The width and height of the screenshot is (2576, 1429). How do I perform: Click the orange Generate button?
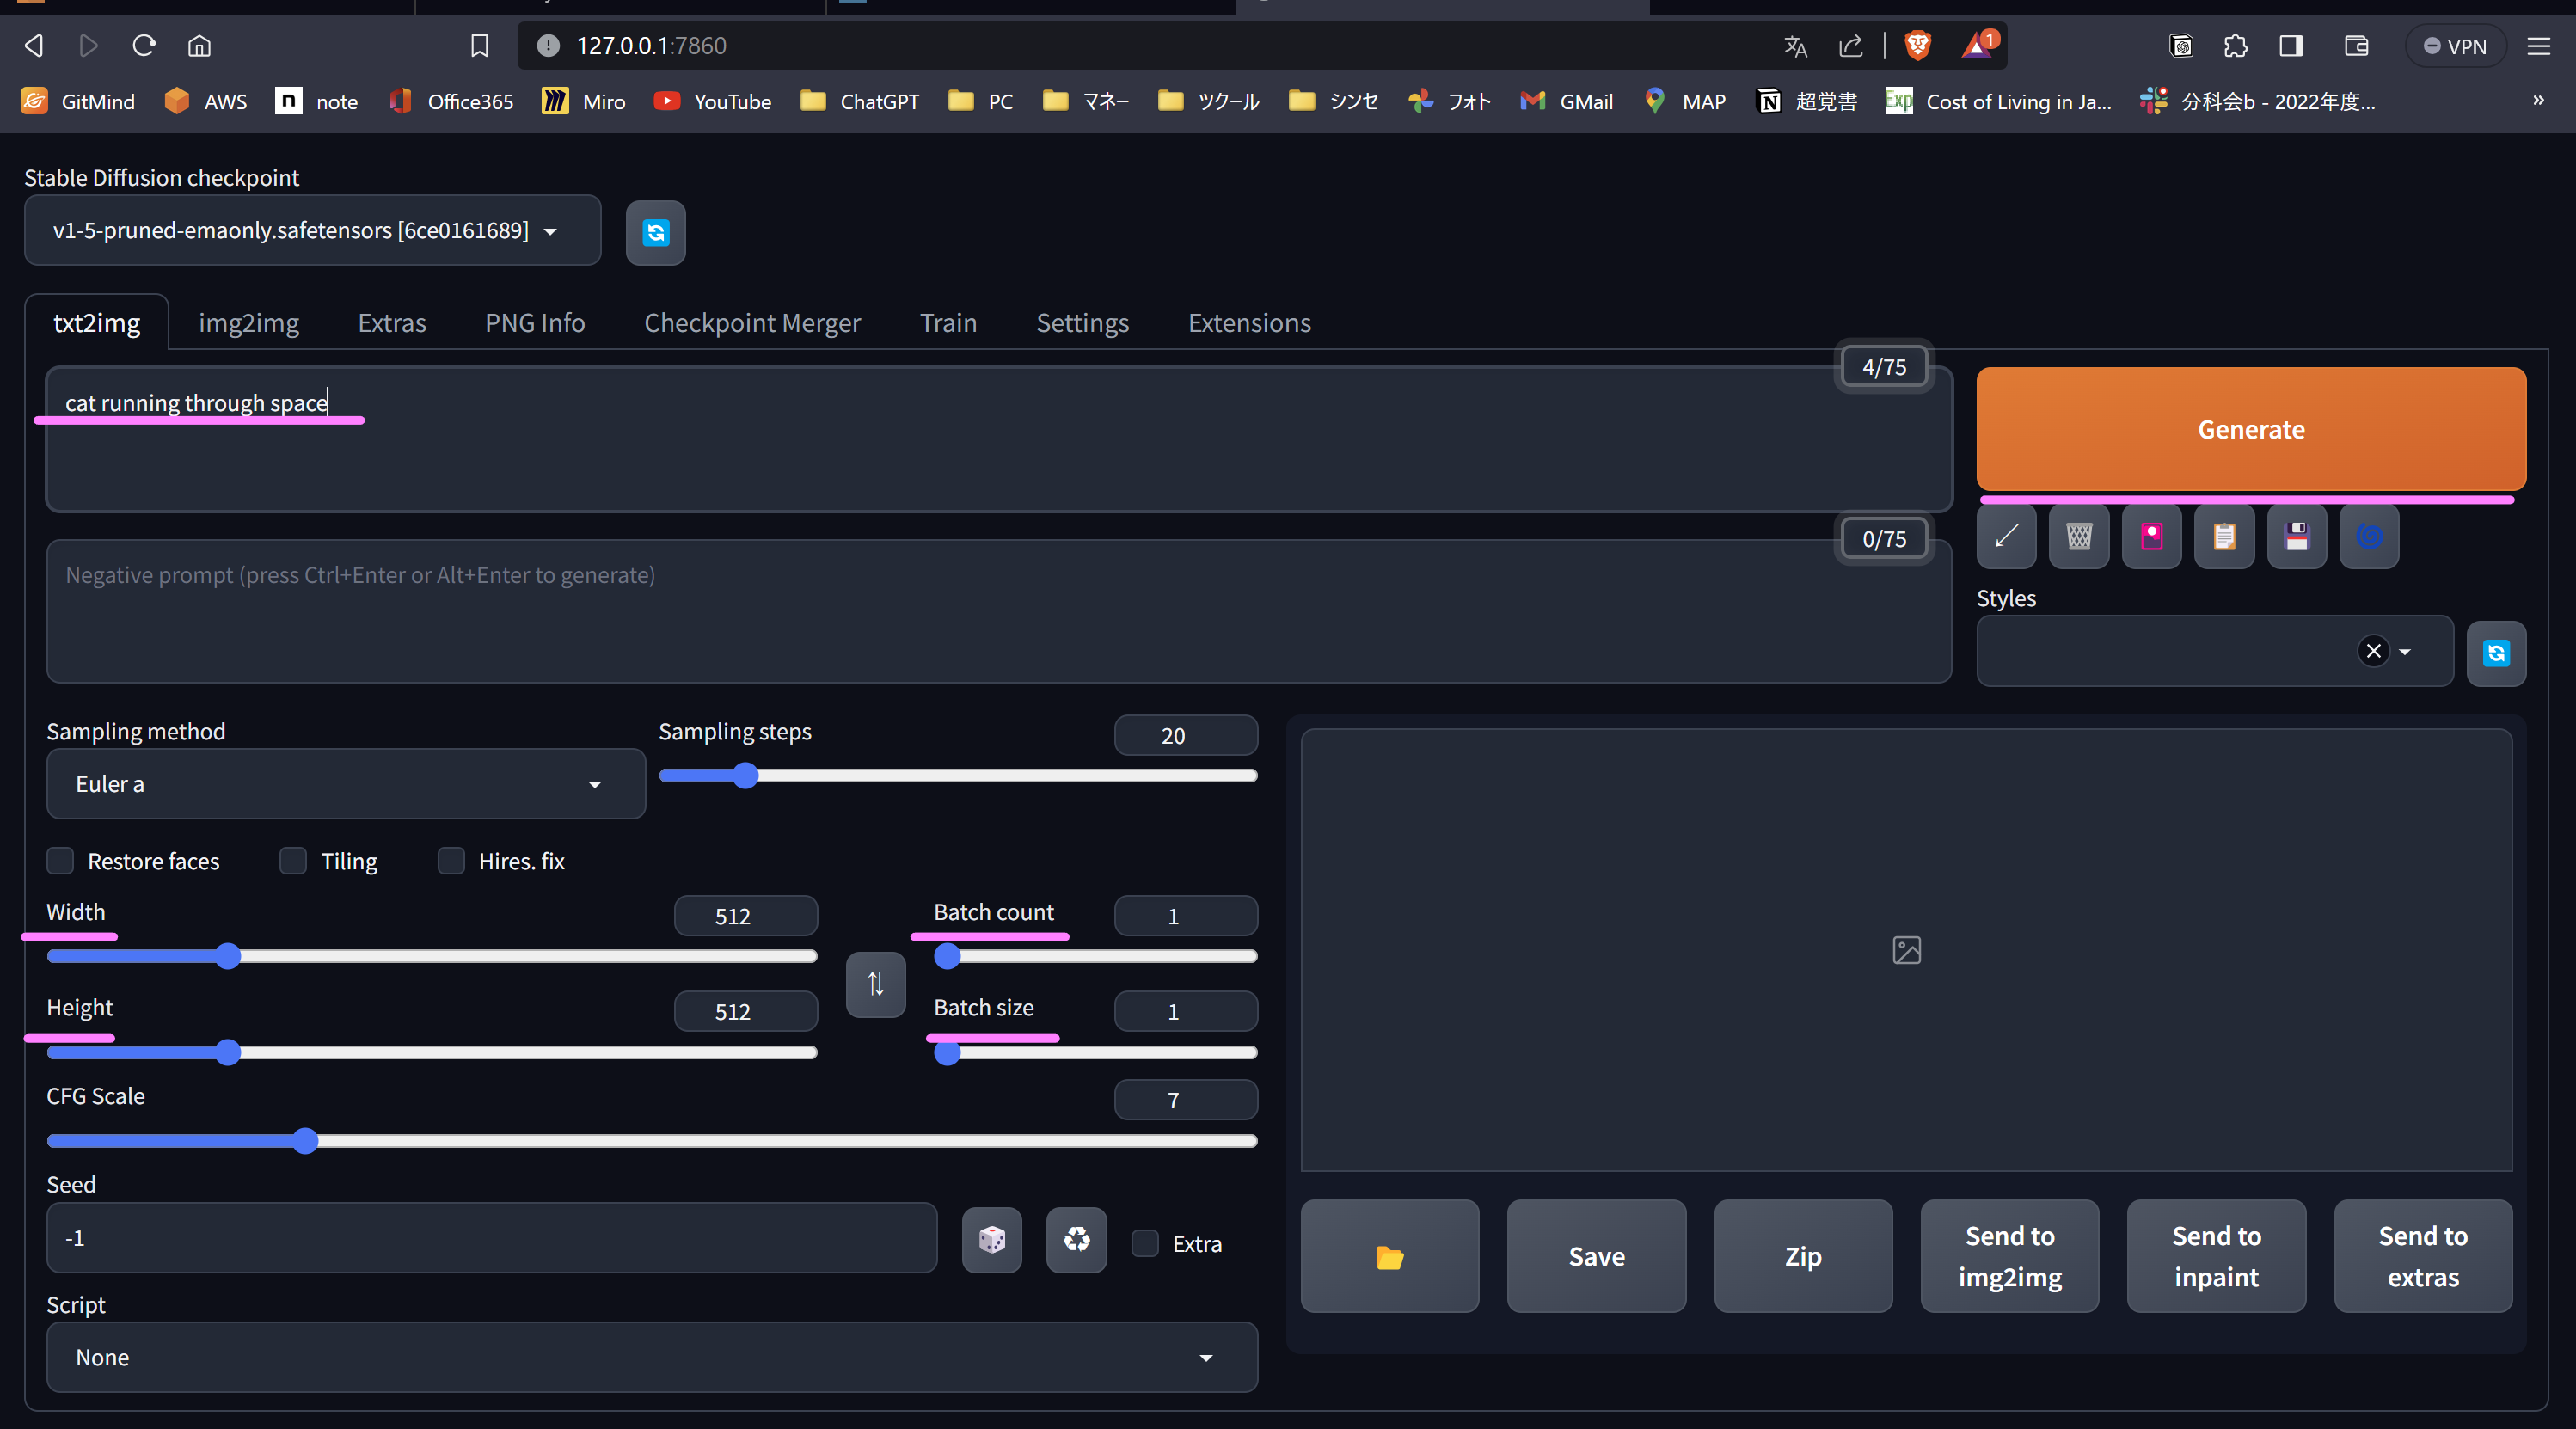click(2250, 429)
